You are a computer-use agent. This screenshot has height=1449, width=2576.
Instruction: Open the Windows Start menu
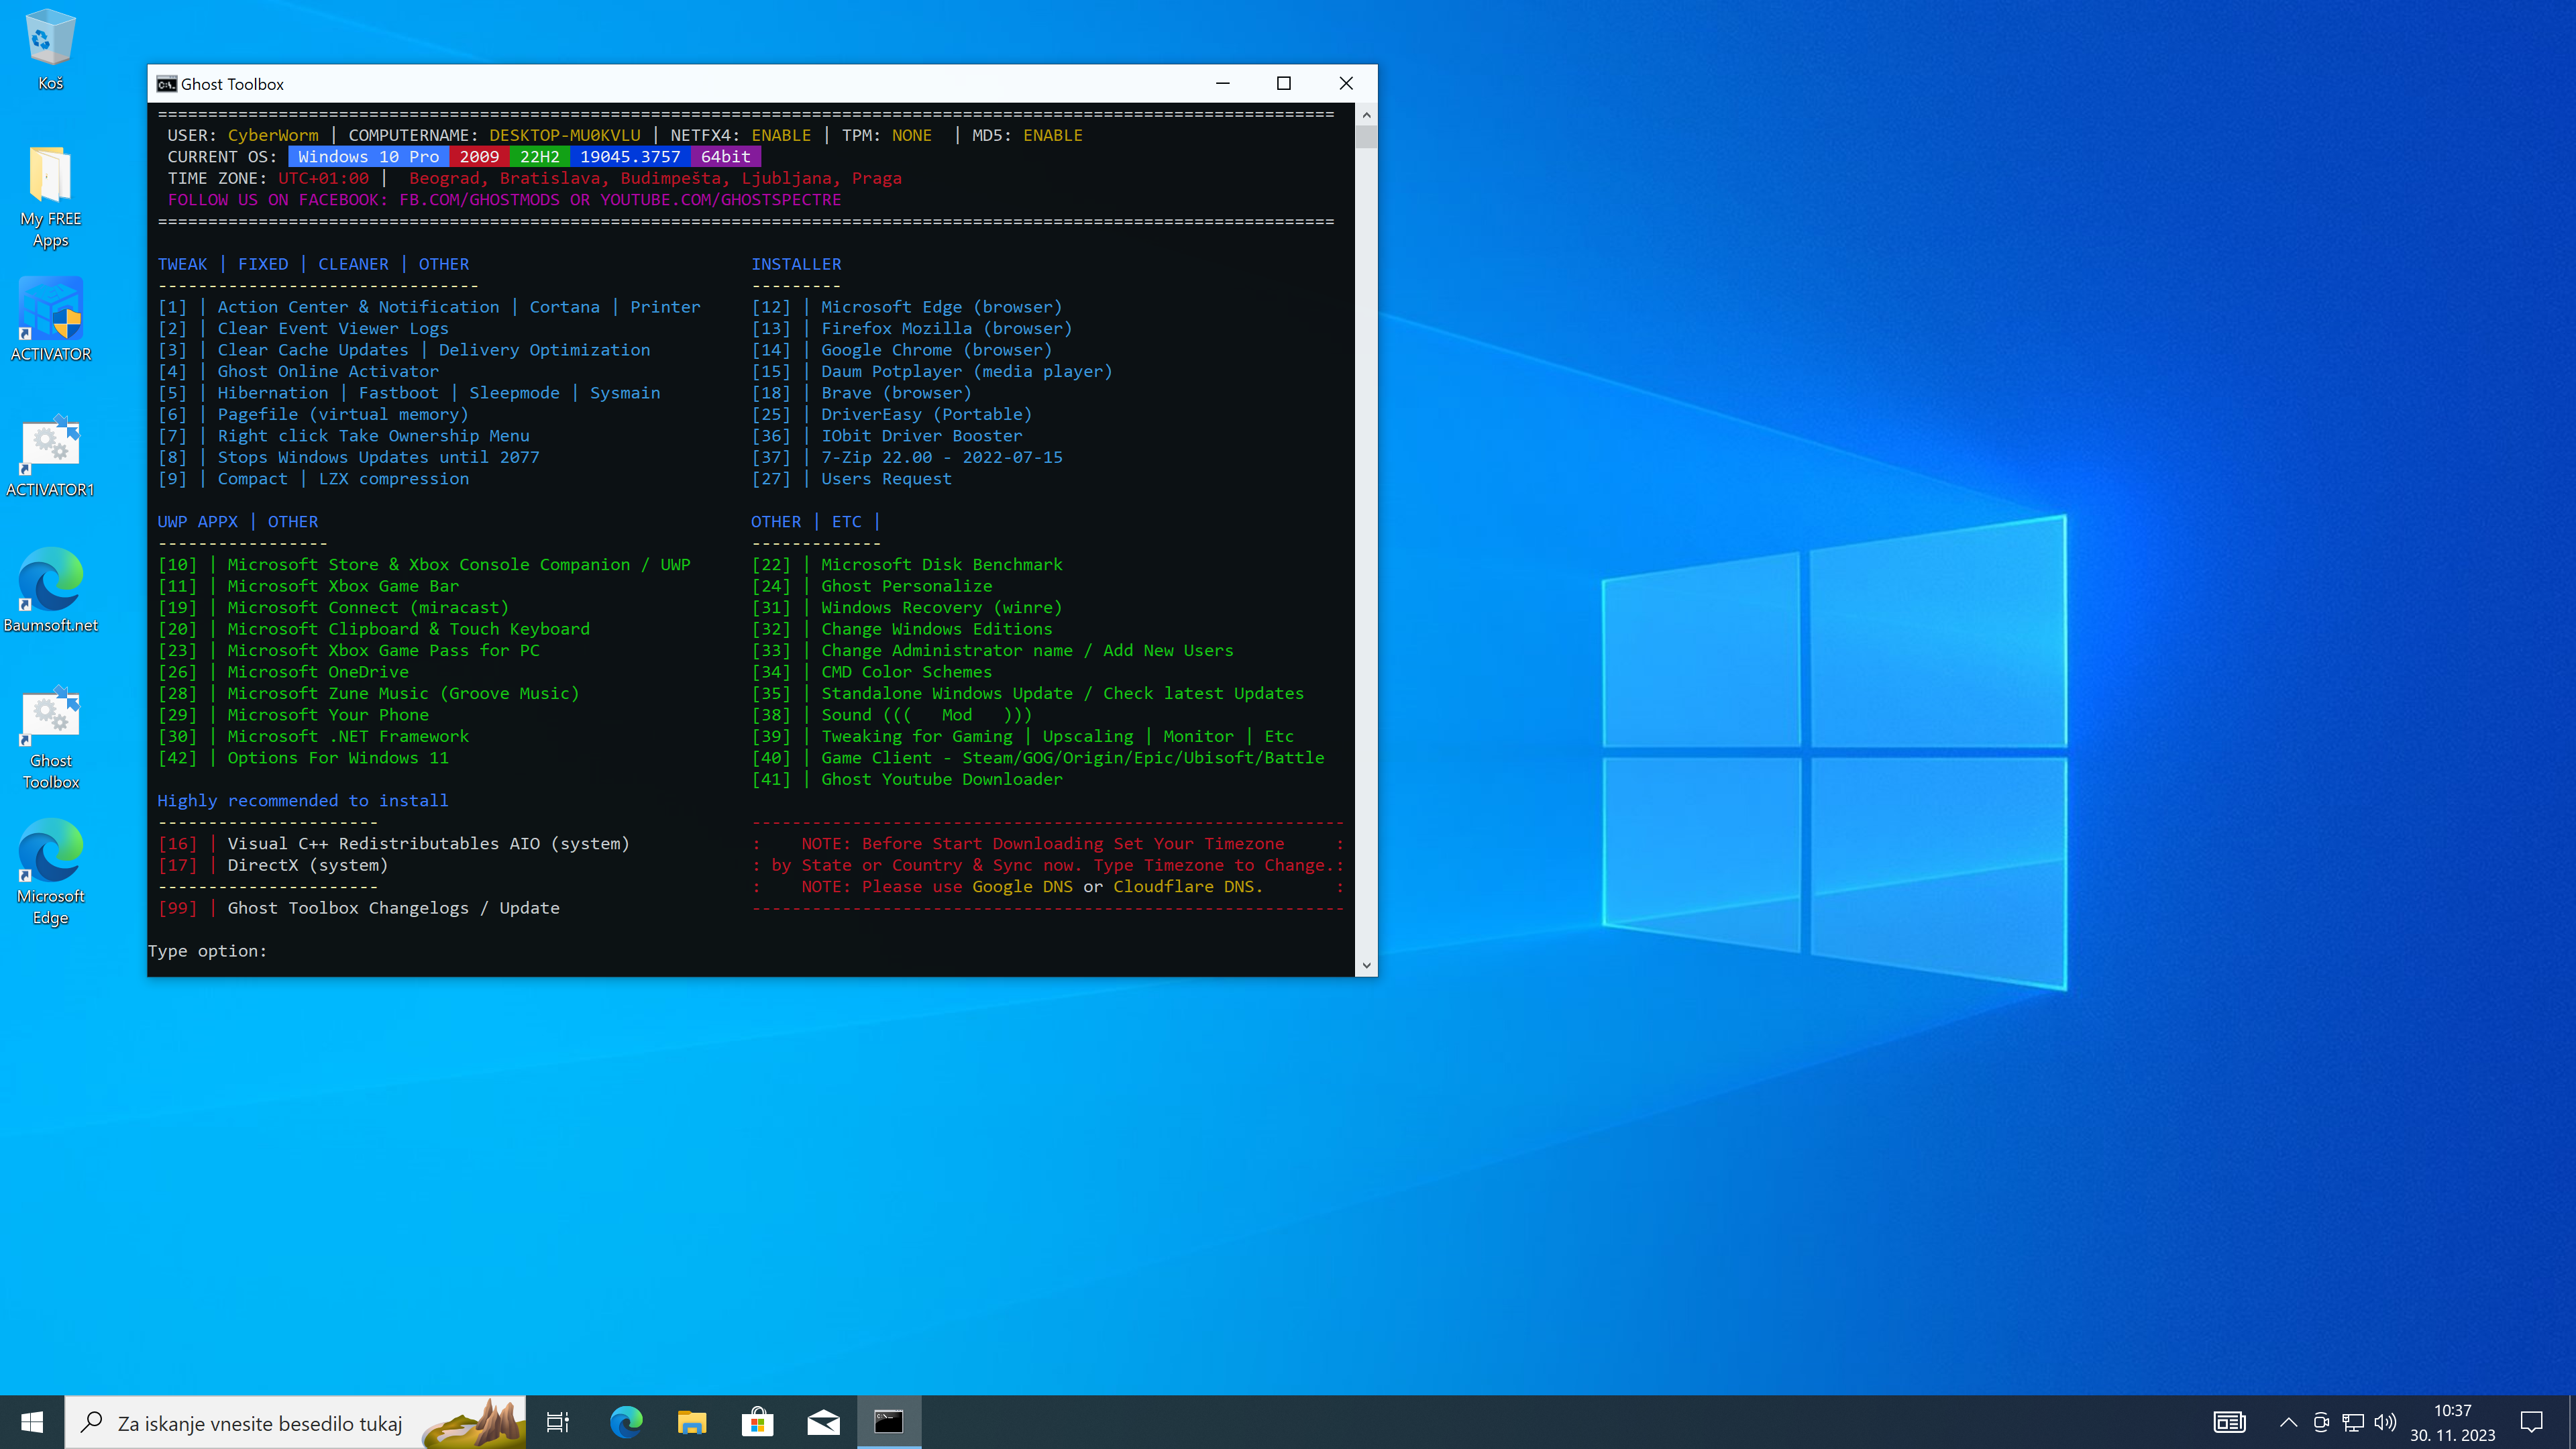coord(32,1422)
